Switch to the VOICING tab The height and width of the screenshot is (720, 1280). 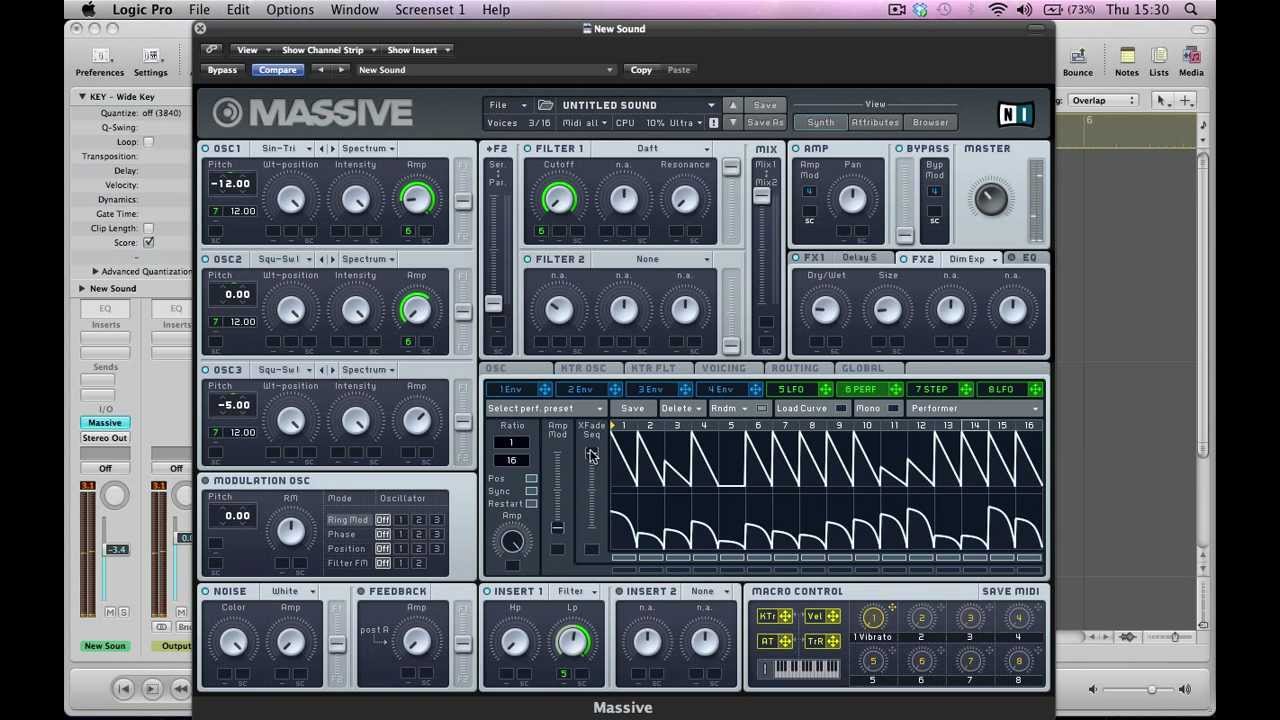tap(723, 368)
